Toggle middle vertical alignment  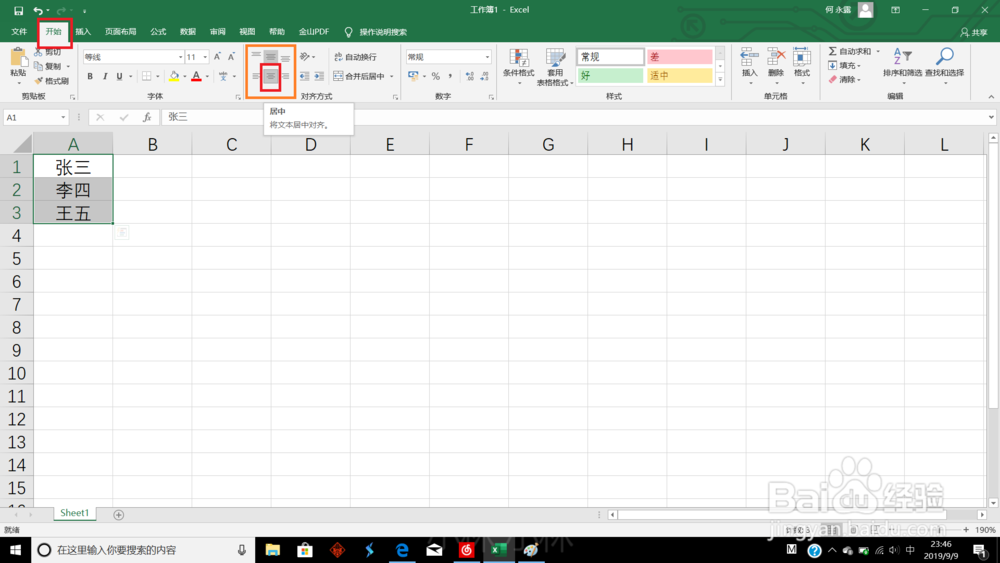coord(271,57)
